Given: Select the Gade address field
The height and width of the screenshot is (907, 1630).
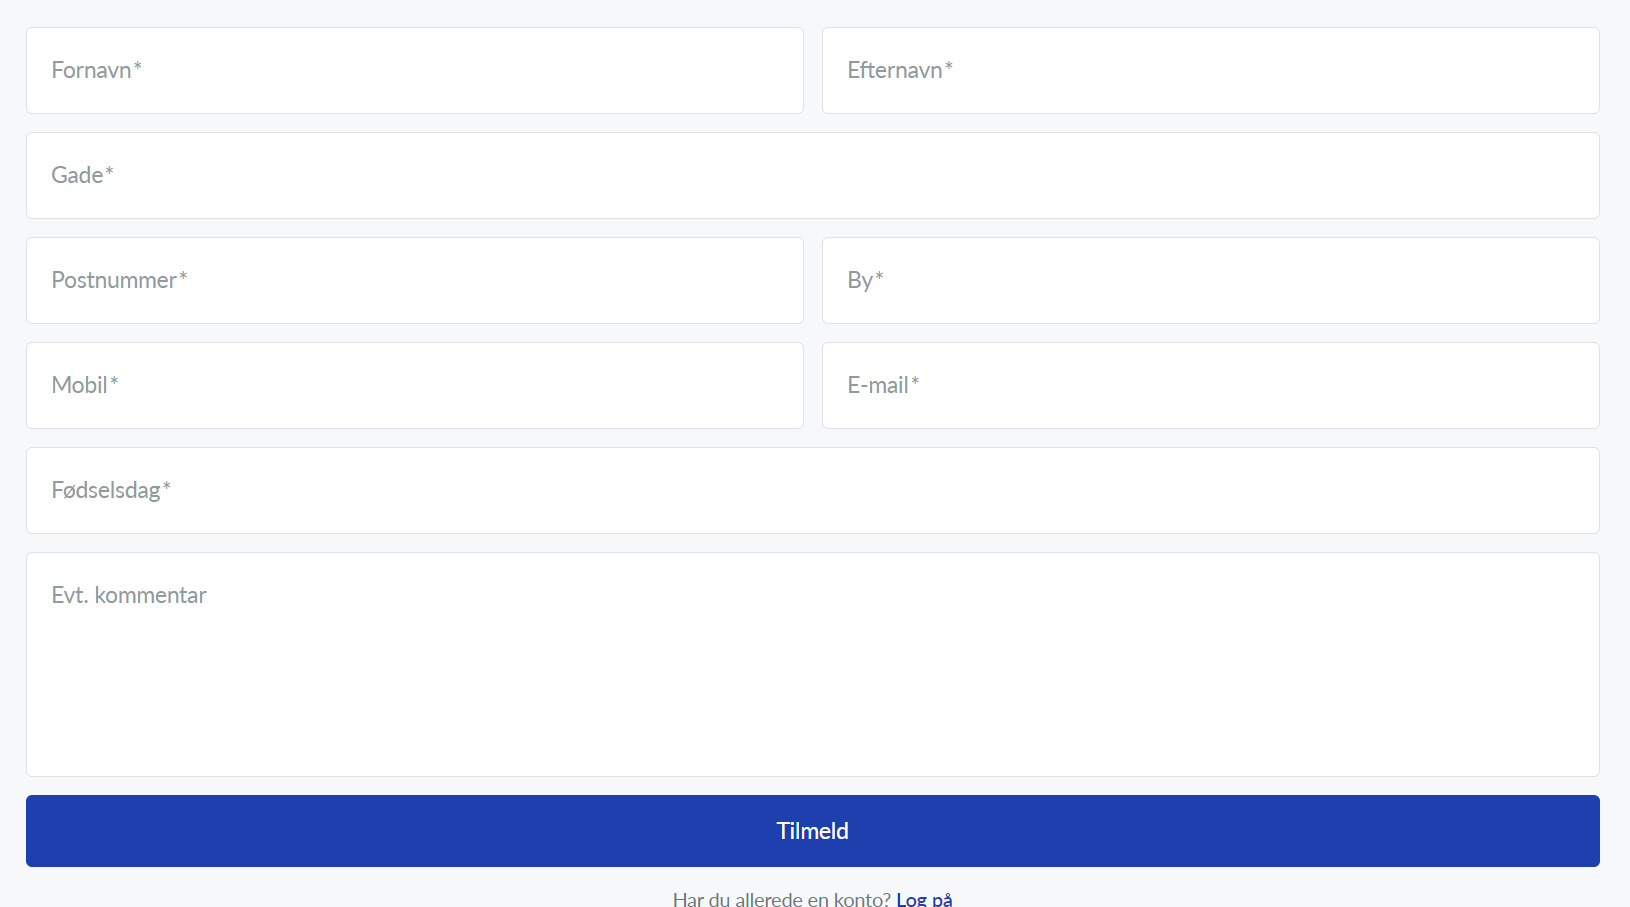Looking at the screenshot, I should [812, 176].
